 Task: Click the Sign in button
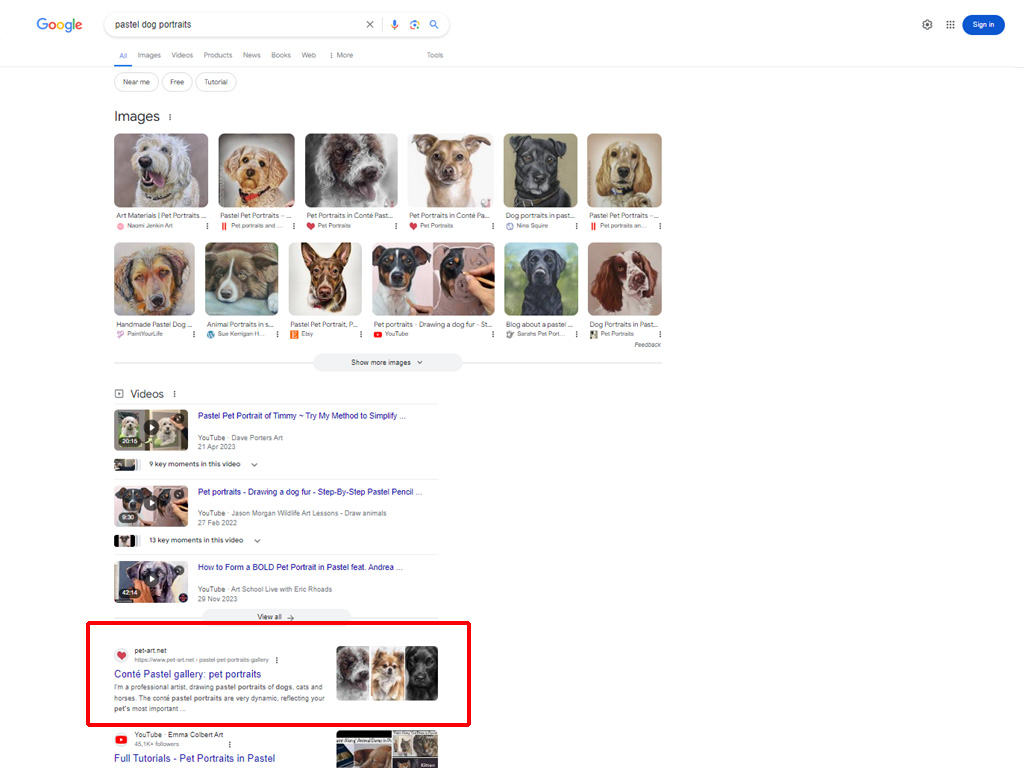[983, 25]
